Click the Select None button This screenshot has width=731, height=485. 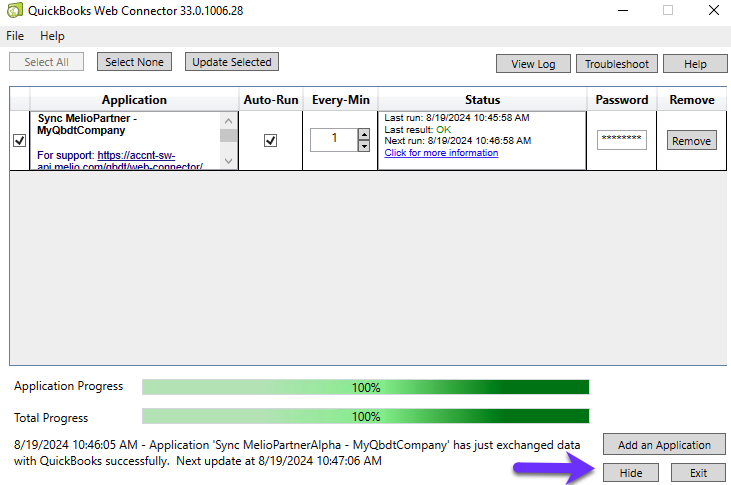tap(134, 62)
